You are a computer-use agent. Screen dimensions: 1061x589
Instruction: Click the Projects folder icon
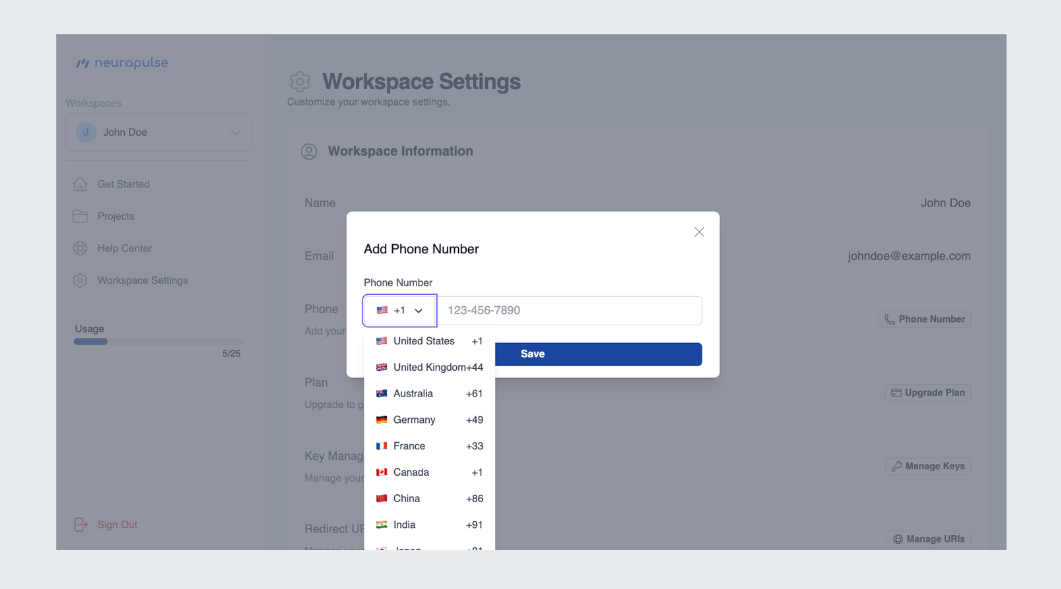[80, 216]
